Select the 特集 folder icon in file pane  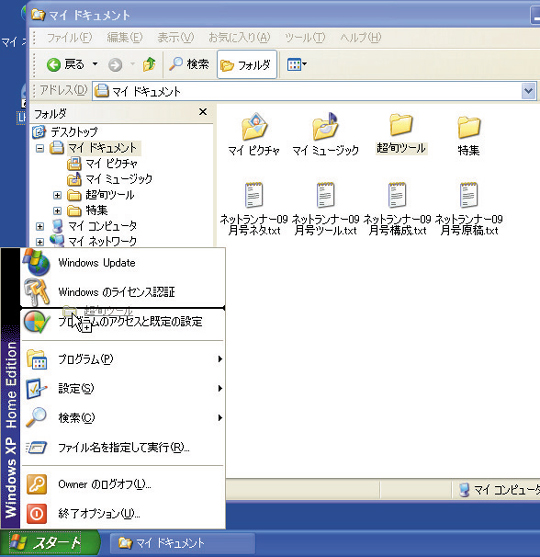(x=469, y=127)
